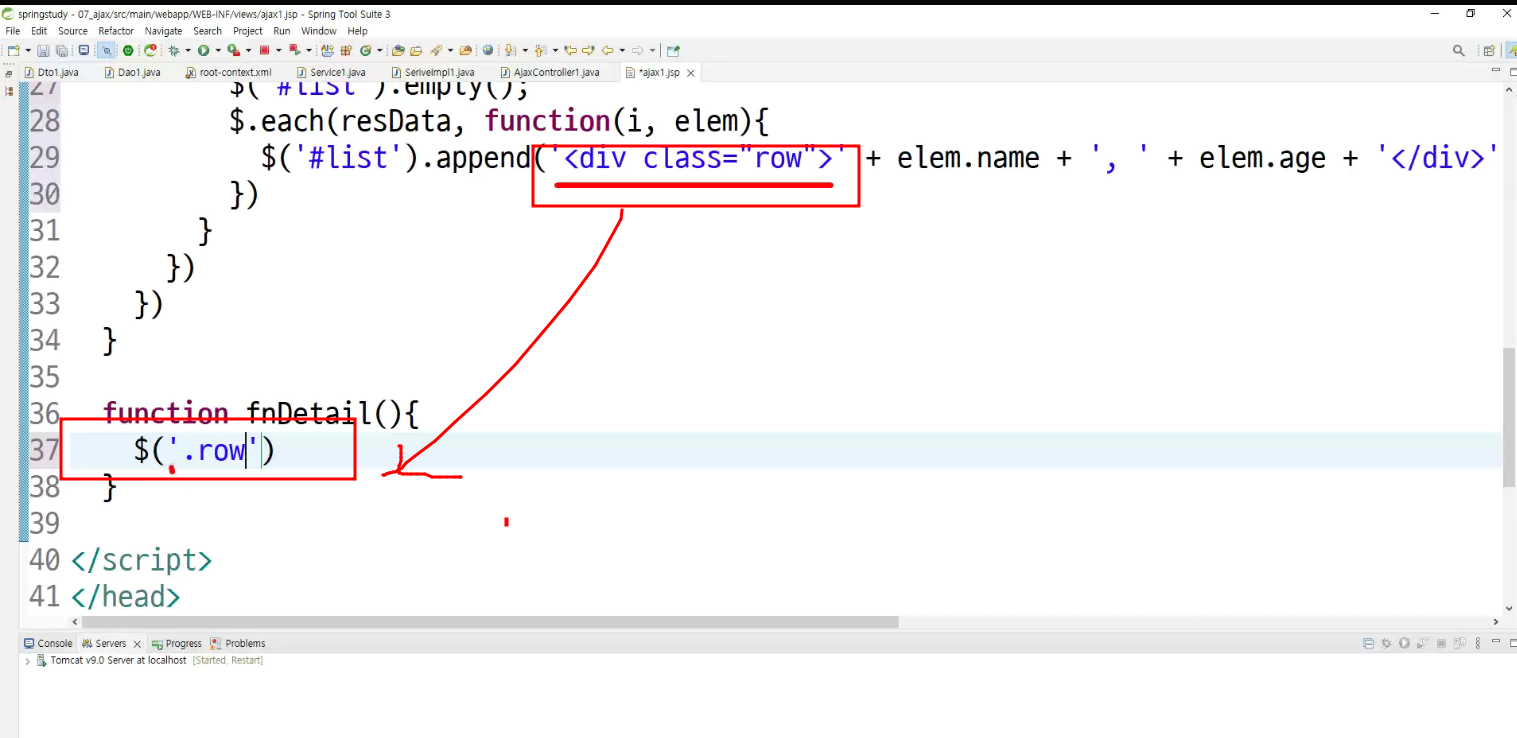Open the Problems view tab
This screenshot has height=738, width=1517.
tap(238, 643)
